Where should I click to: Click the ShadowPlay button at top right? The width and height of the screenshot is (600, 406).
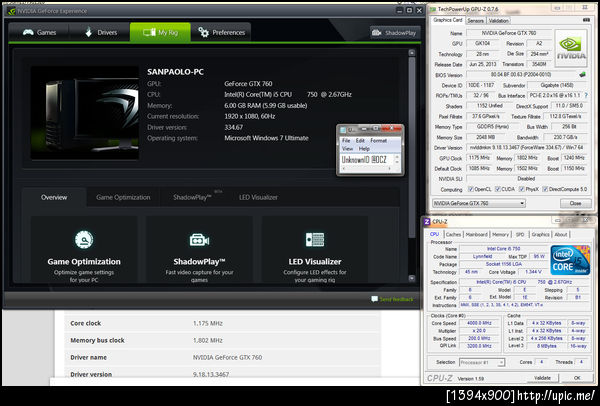pyautogui.click(x=395, y=33)
